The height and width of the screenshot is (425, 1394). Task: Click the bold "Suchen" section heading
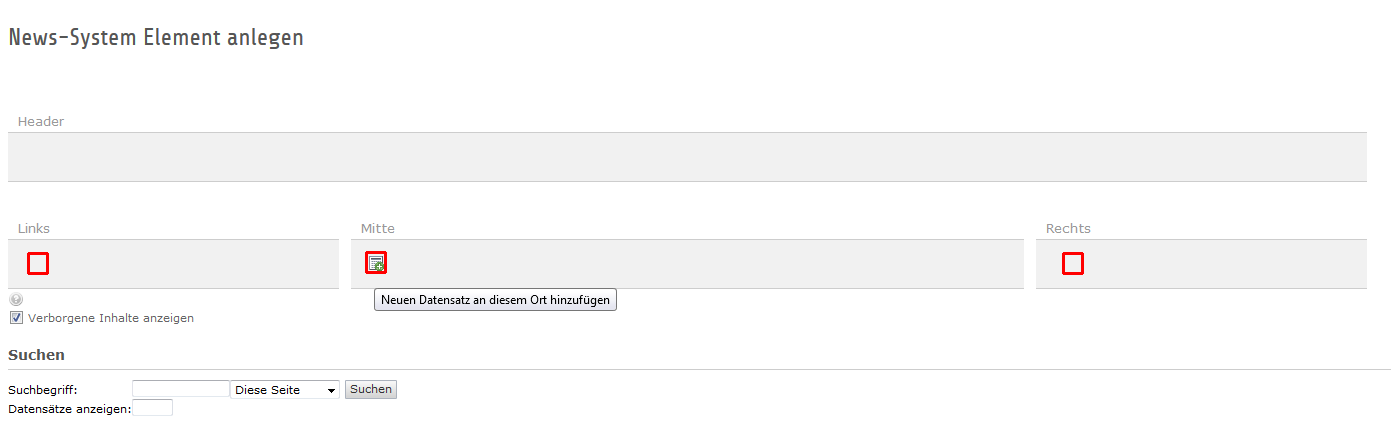pos(36,355)
